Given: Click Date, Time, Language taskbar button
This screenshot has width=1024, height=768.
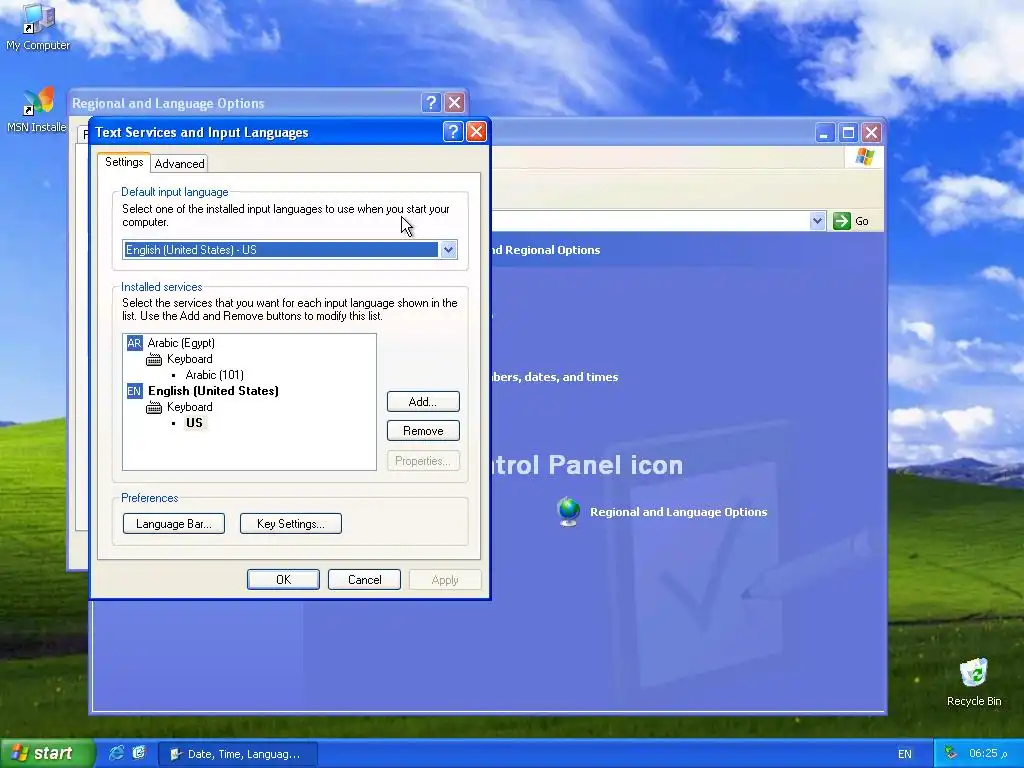Looking at the screenshot, I should click(x=238, y=754).
